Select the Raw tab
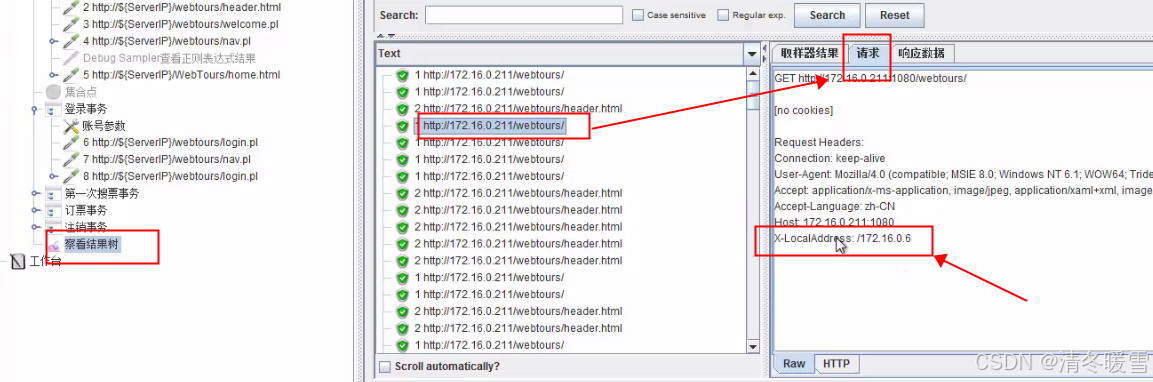1153x382 pixels. click(x=793, y=364)
